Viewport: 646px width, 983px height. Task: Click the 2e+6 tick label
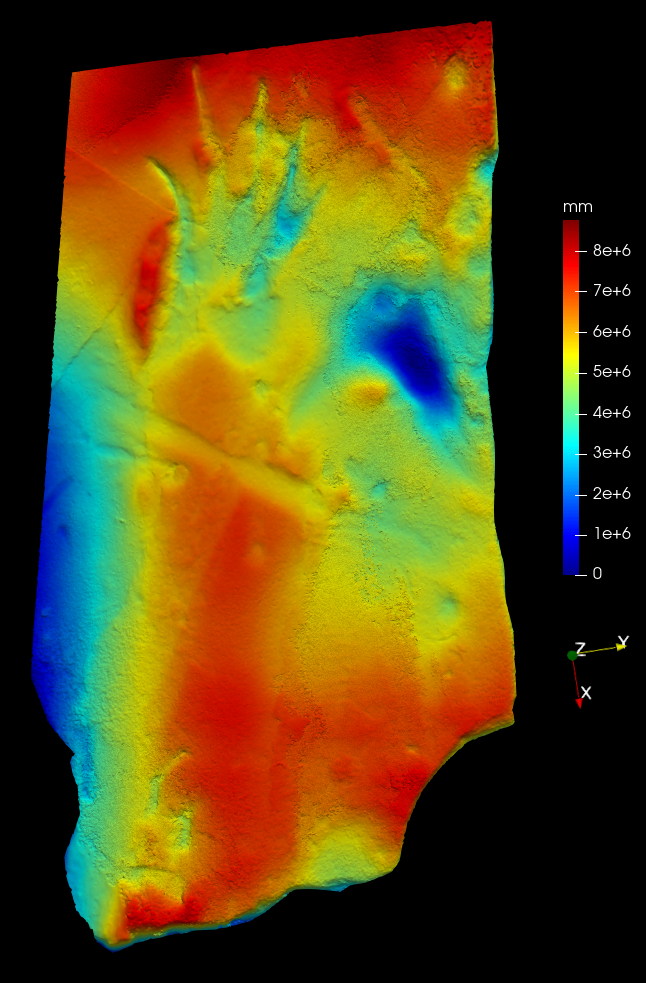click(611, 493)
